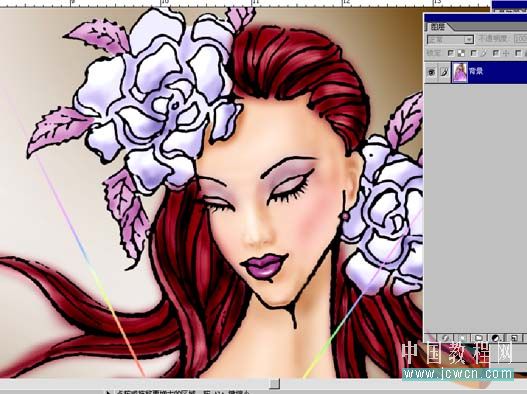
Task: Expand the status bar arrow menu
Action: click(x=108, y=392)
